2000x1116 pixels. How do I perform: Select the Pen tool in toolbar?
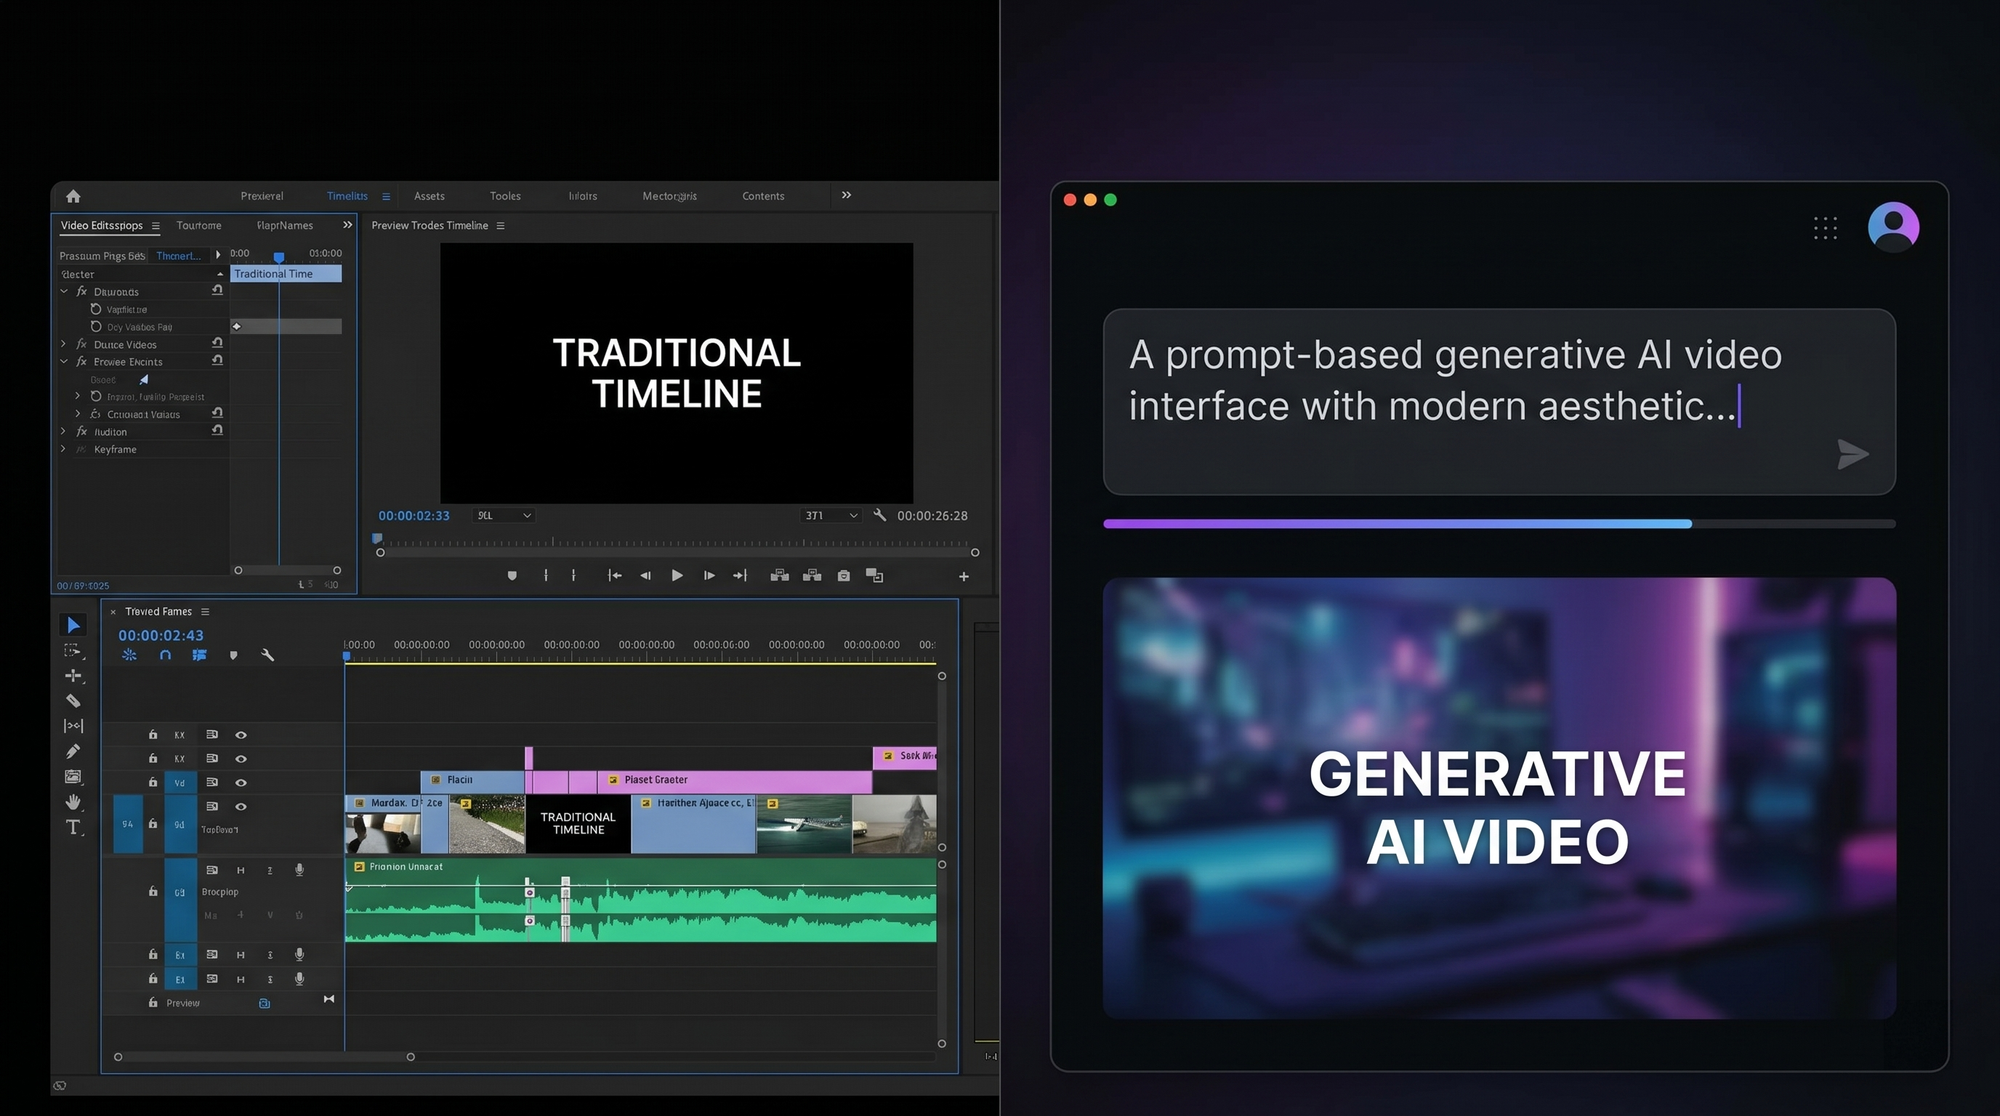(x=73, y=751)
